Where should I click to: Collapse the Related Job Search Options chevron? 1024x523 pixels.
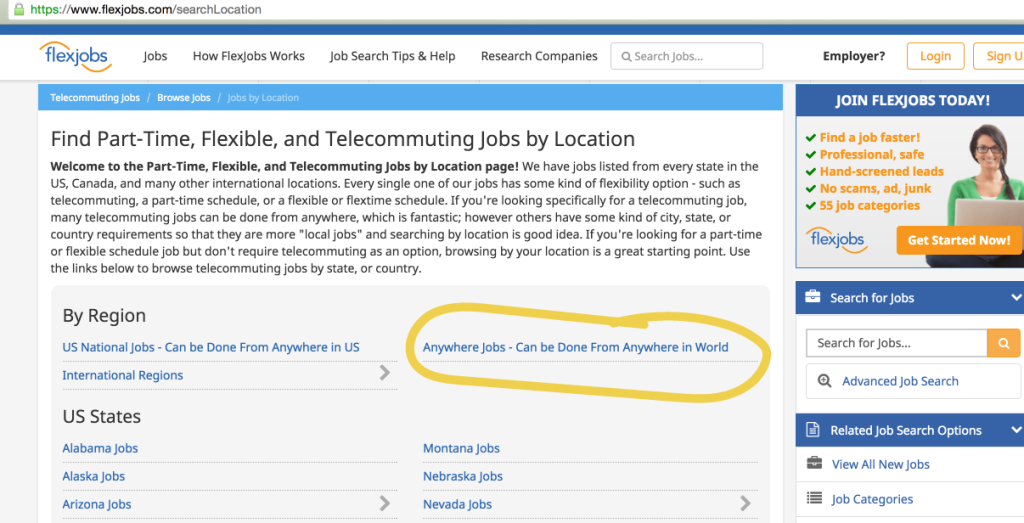click(1016, 430)
